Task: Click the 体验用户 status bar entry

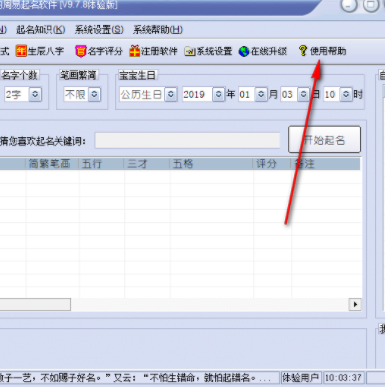Action: pos(301,378)
